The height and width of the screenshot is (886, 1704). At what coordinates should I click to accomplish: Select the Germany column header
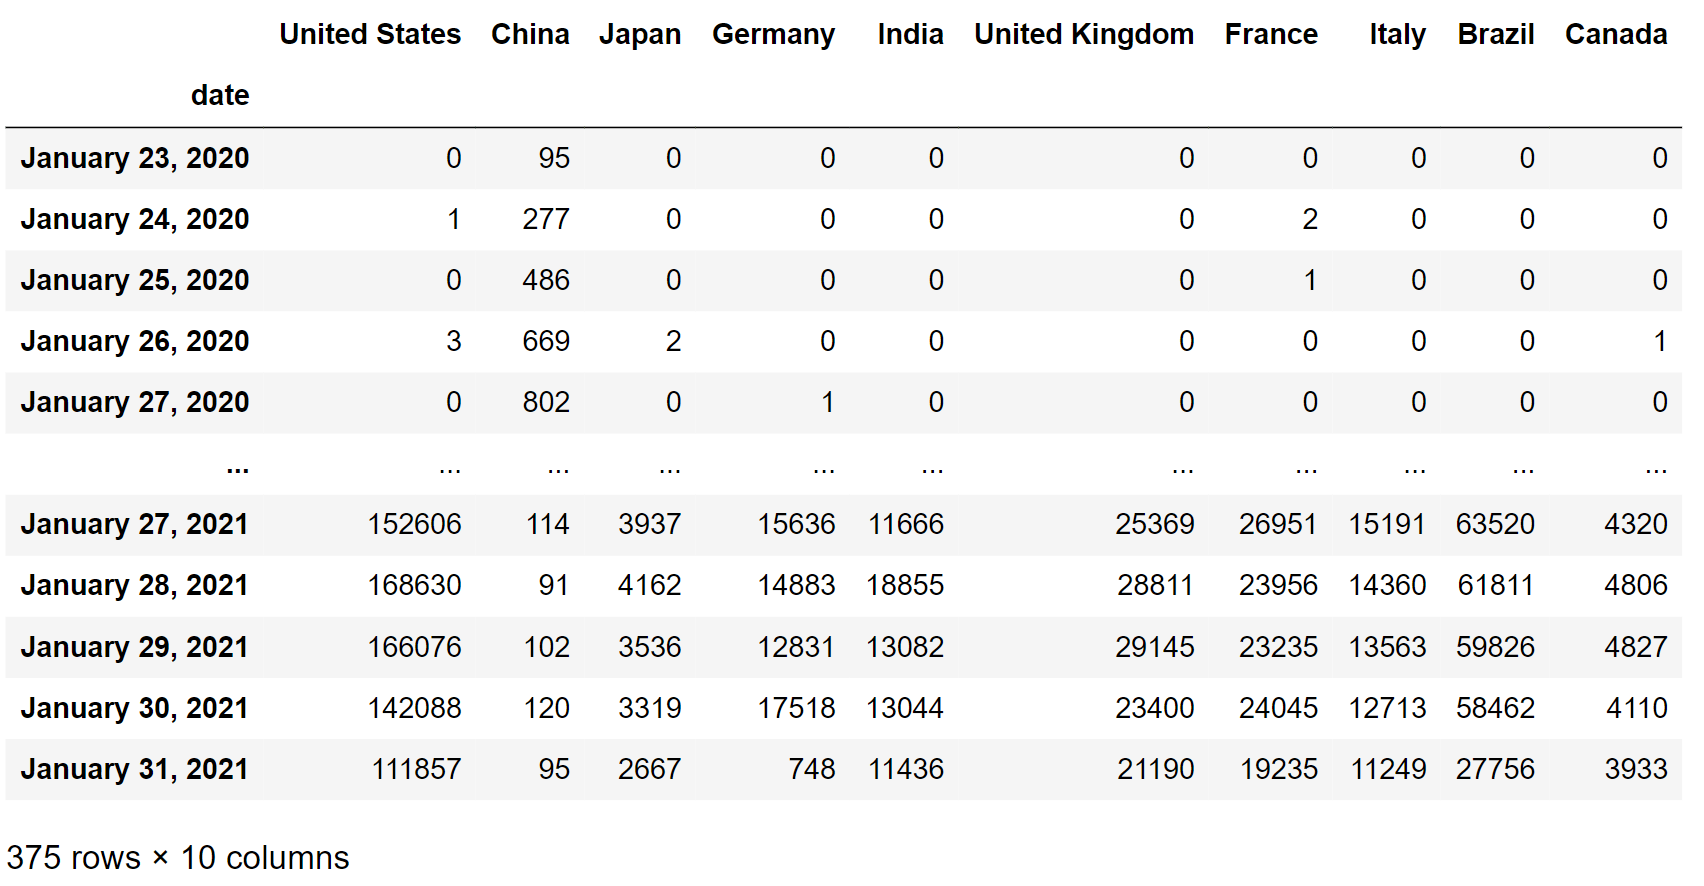pyautogui.click(x=773, y=34)
